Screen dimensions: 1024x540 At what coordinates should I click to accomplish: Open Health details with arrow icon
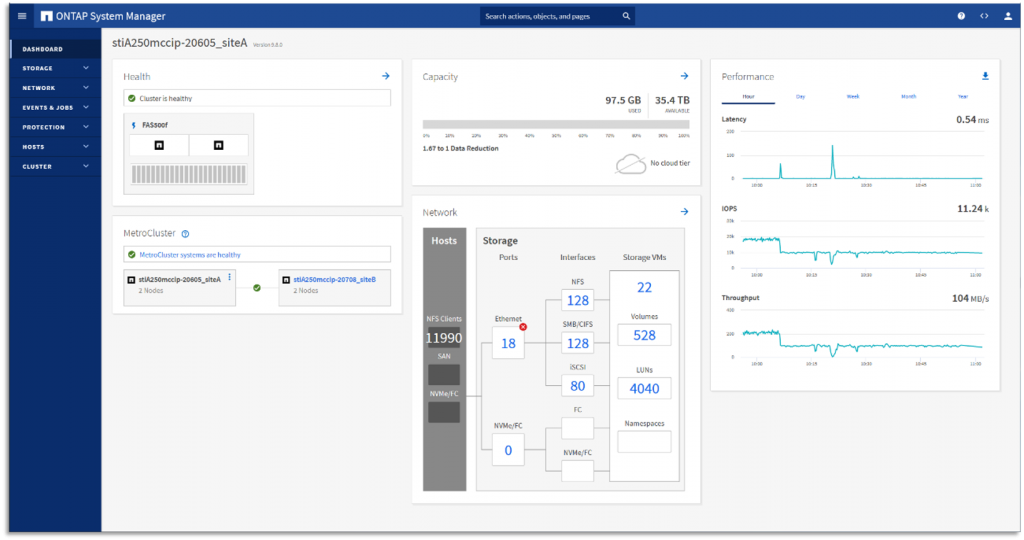click(385, 76)
